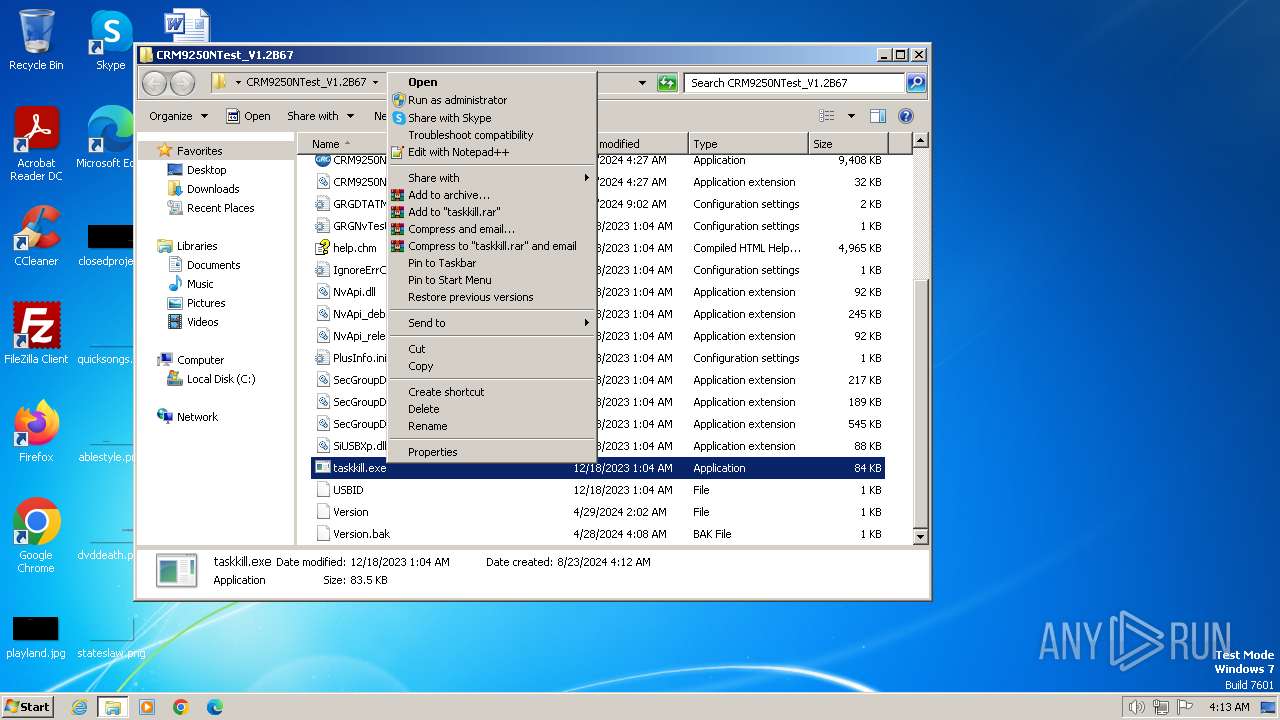1280x720 pixels.
Task: Select the Version.bak file row
Action: tap(598, 534)
